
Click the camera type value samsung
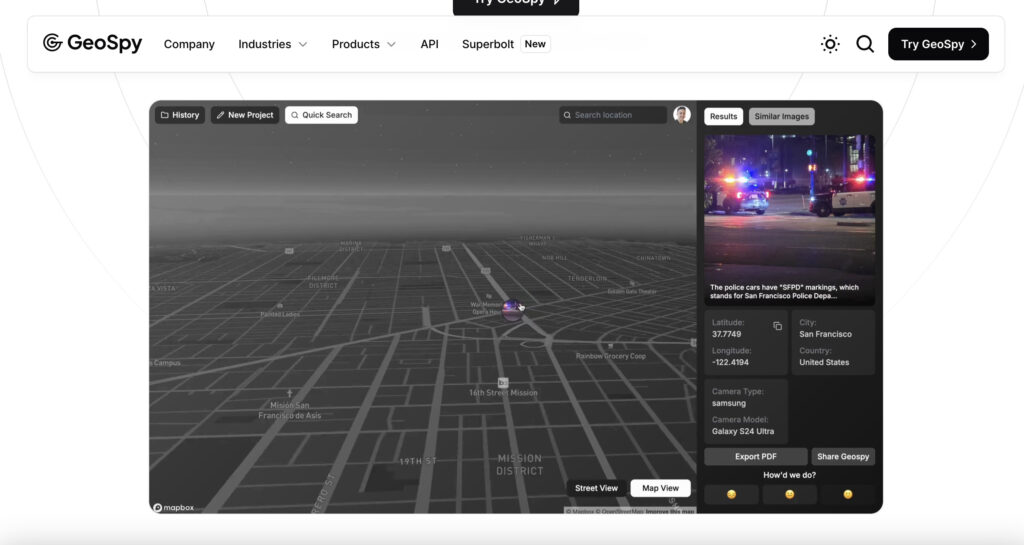pyautogui.click(x=729, y=403)
